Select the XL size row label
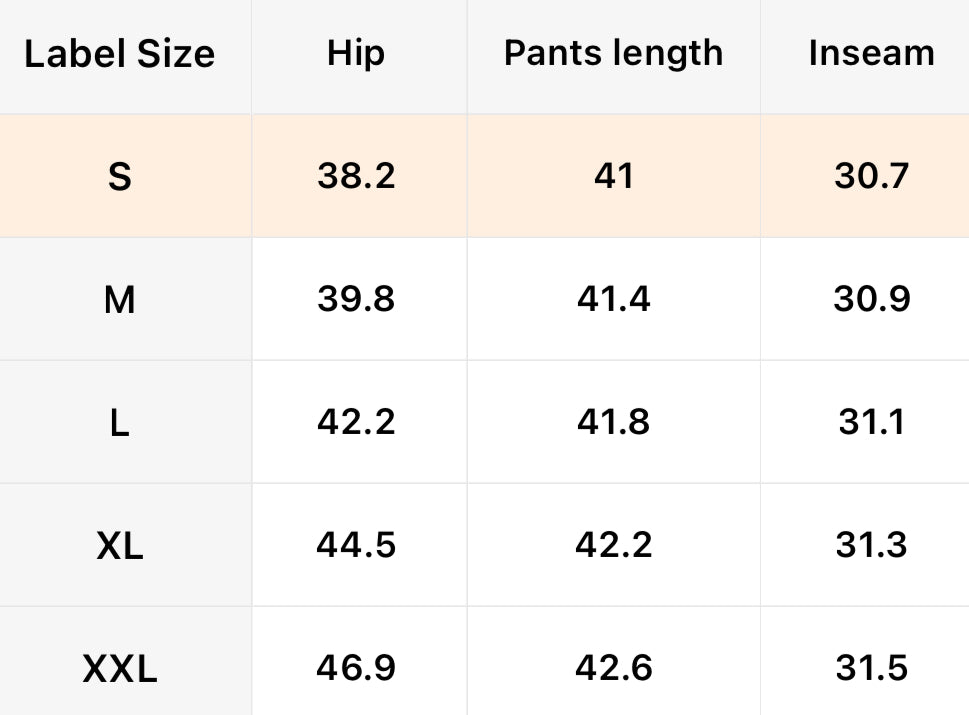This screenshot has width=969, height=715. tap(120, 545)
